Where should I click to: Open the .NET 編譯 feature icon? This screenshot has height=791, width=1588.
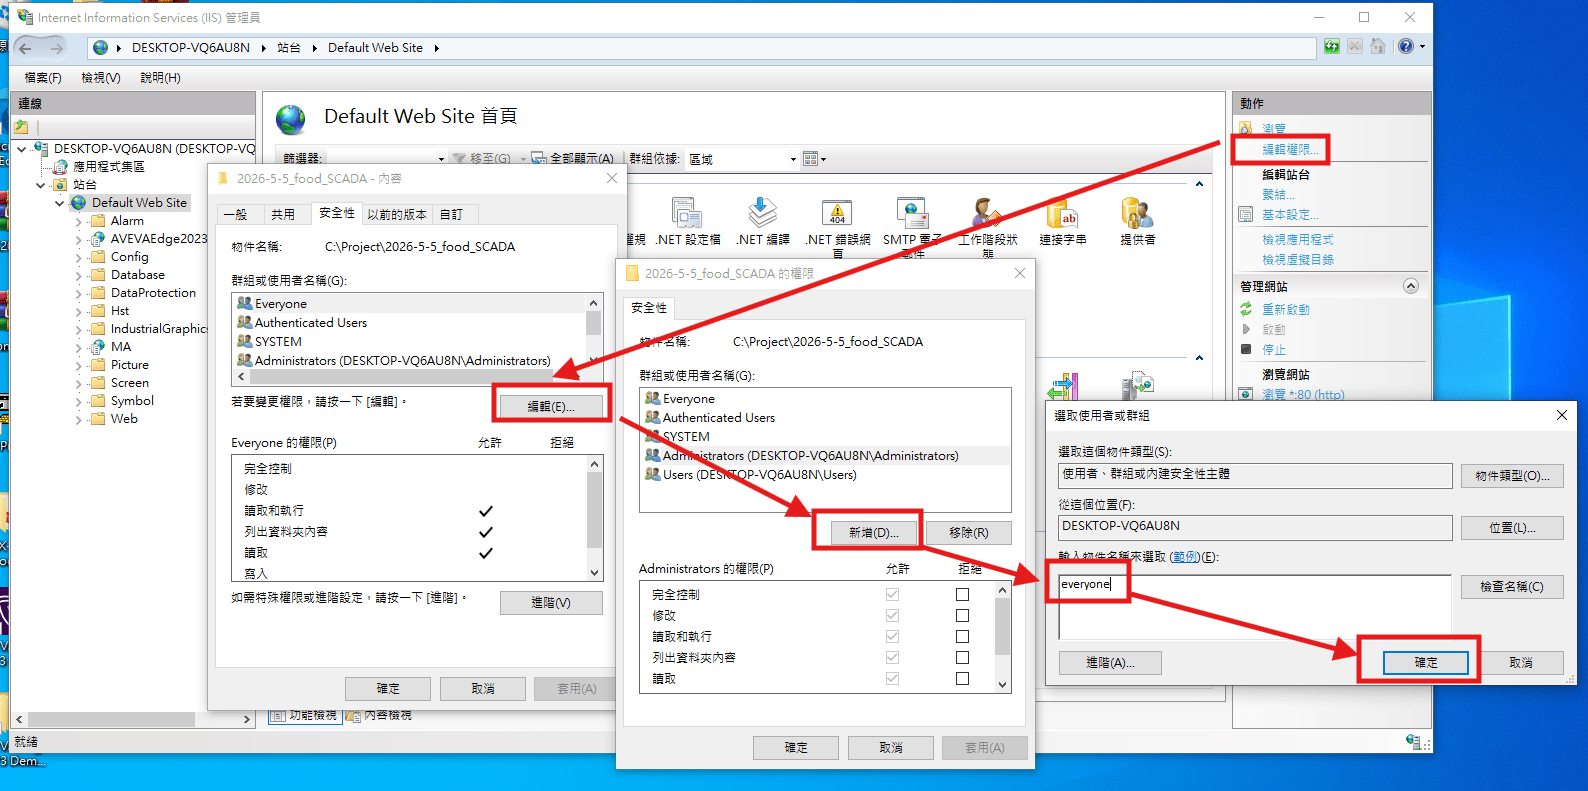click(762, 213)
